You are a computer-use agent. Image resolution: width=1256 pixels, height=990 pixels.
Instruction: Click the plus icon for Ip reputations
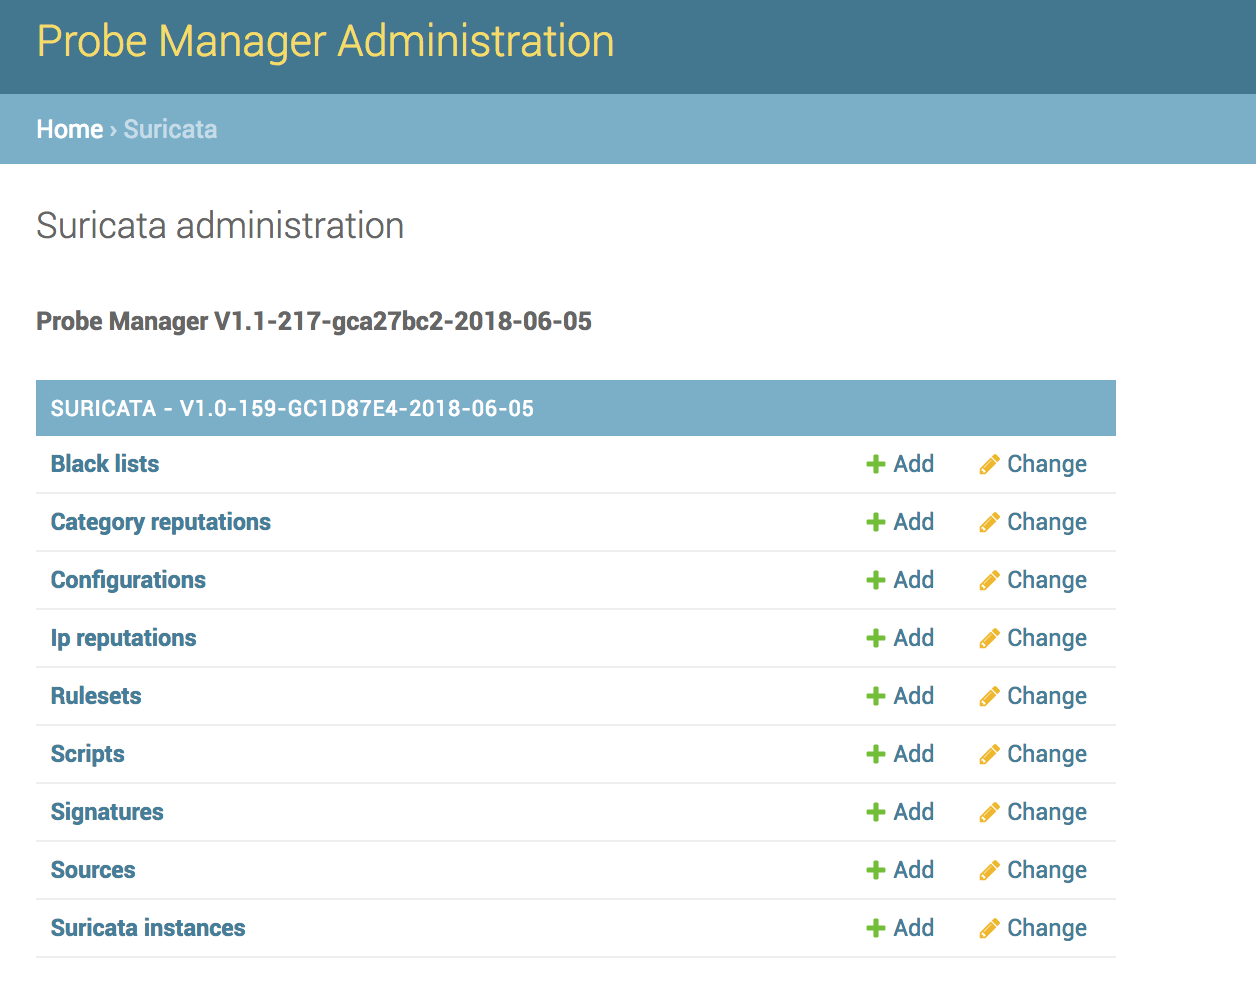[x=876, y=638]
